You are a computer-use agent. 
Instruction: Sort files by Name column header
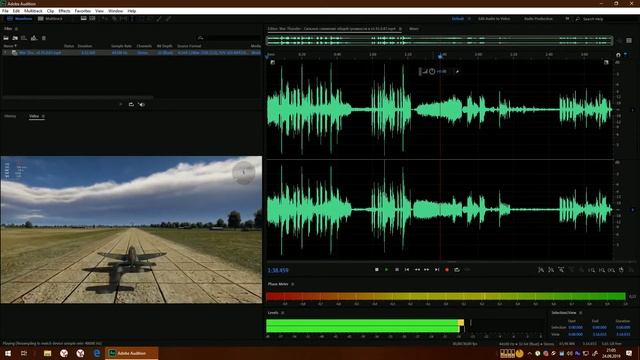click(10, 46)
